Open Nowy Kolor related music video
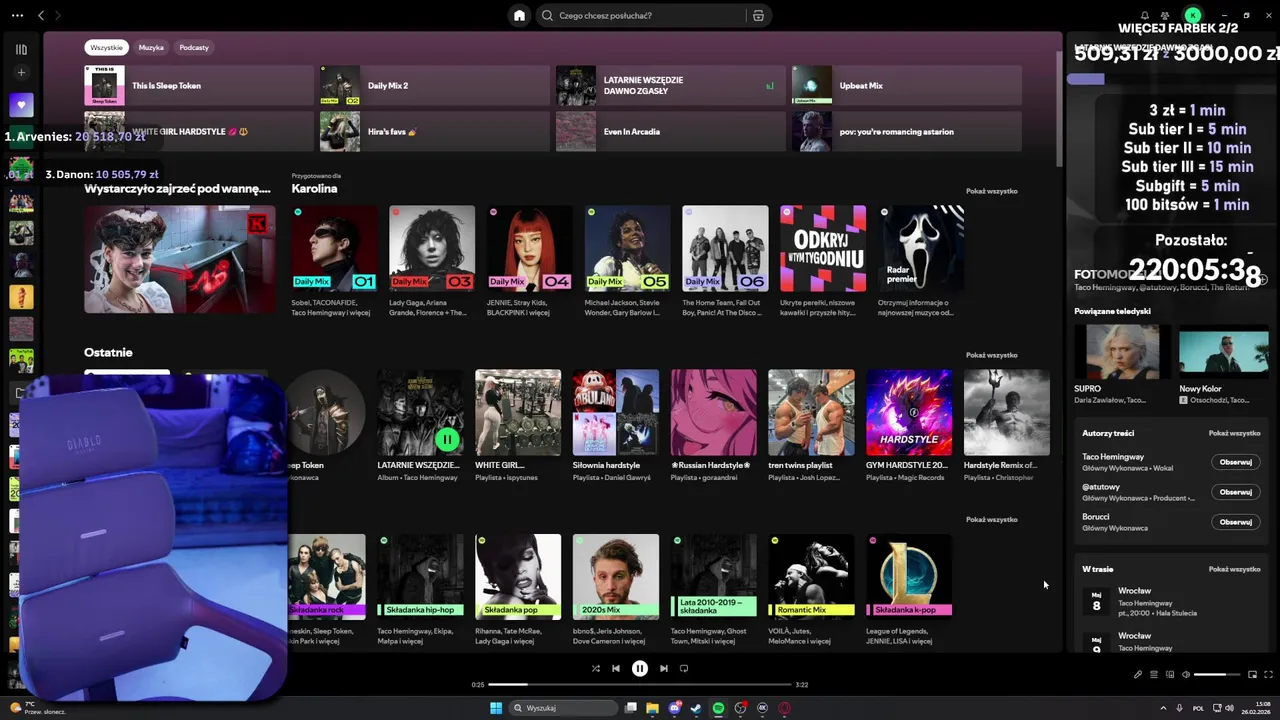The width and height of the screenshot is (1280, 720). point(1224,352)
